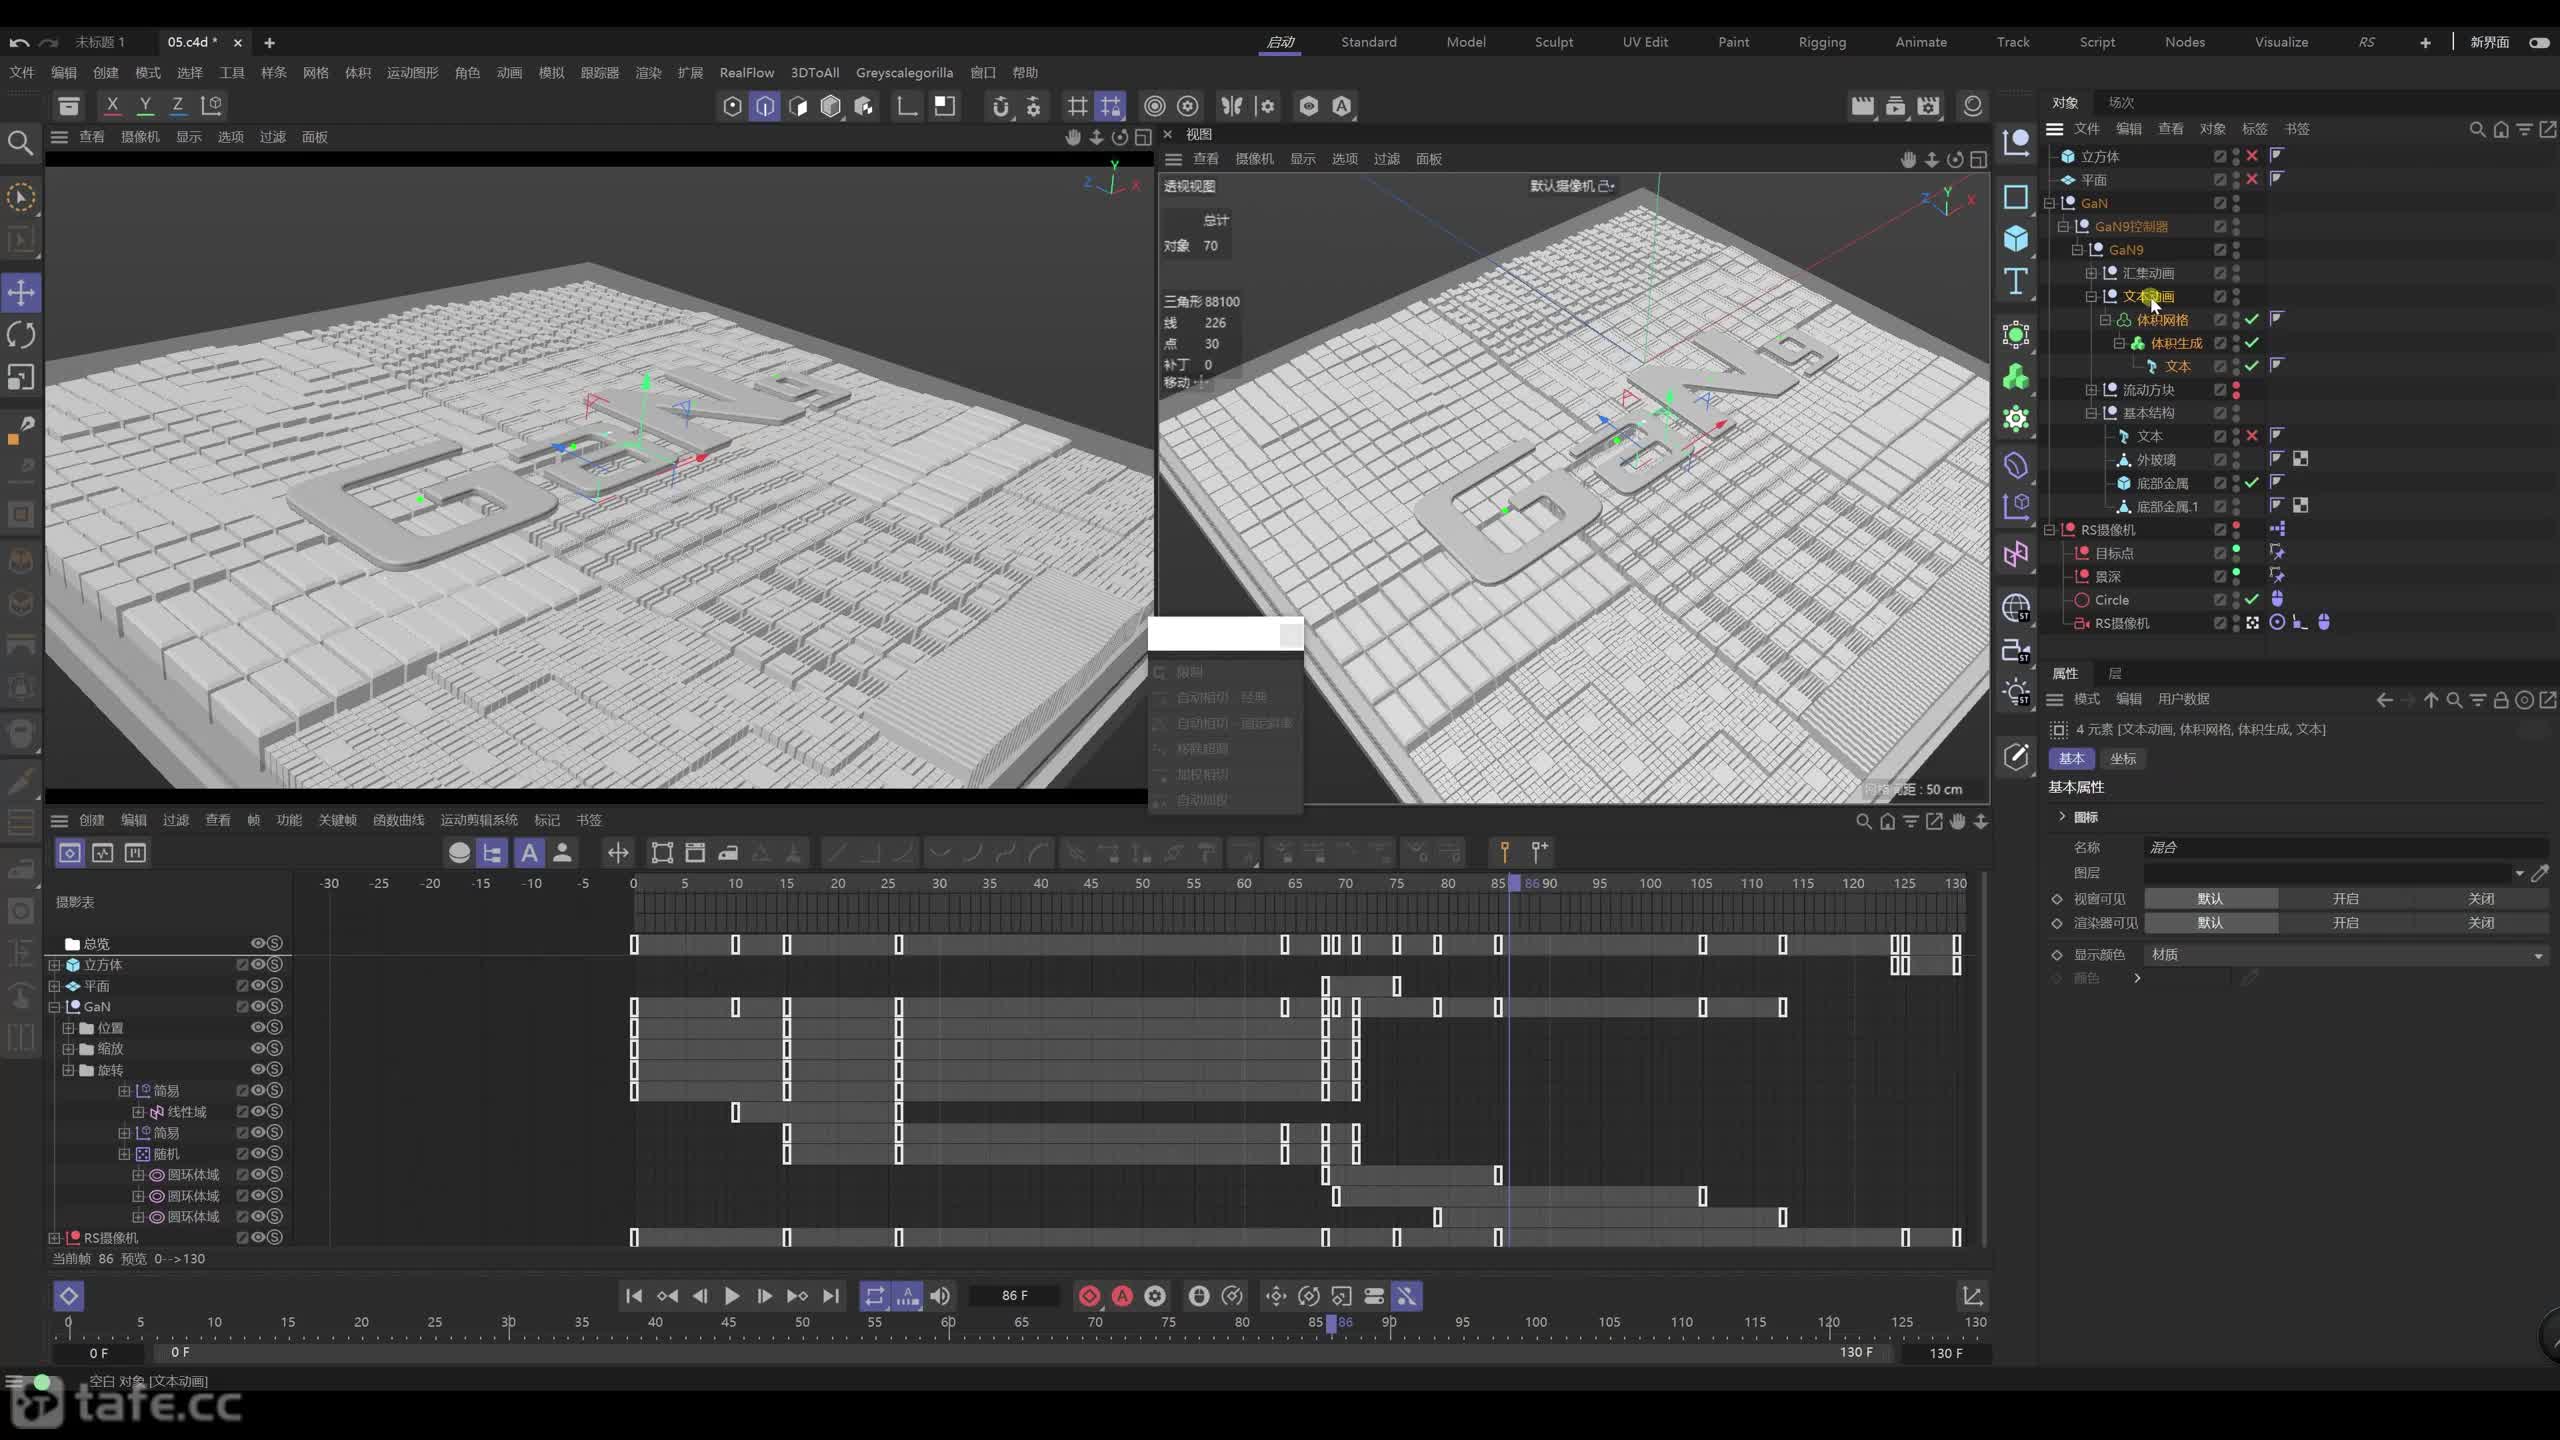The image size is (2560, 1440).
Task: Click the 名称 input field
Action: pos(2346,847)
